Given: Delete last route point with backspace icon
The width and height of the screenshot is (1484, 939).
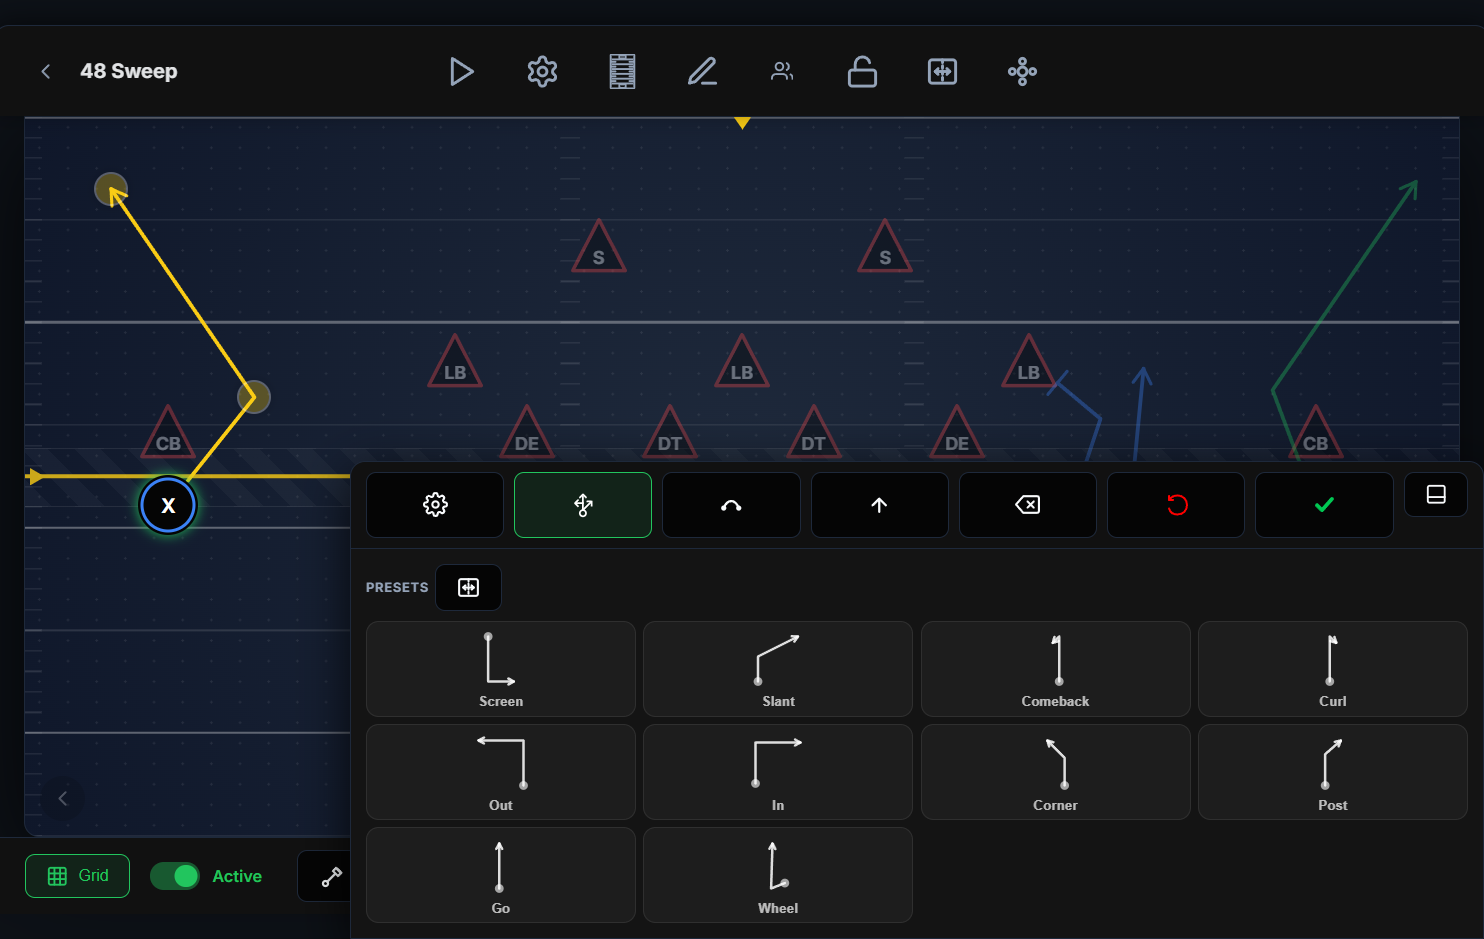Looking at the screenshot, I should tap(1027, 505).
